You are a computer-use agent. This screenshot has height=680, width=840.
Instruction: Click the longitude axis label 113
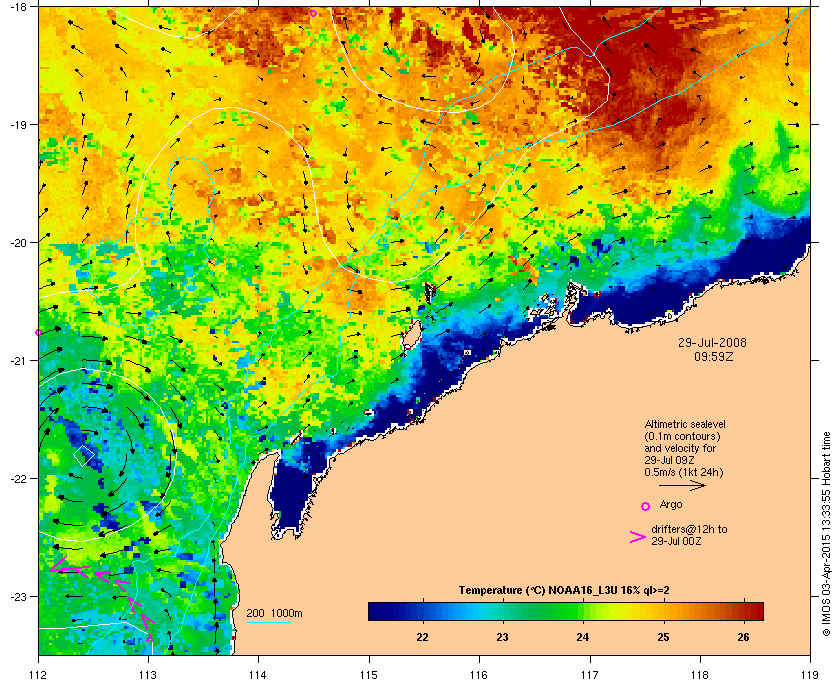pyautogui.click(x=148, y=674)
